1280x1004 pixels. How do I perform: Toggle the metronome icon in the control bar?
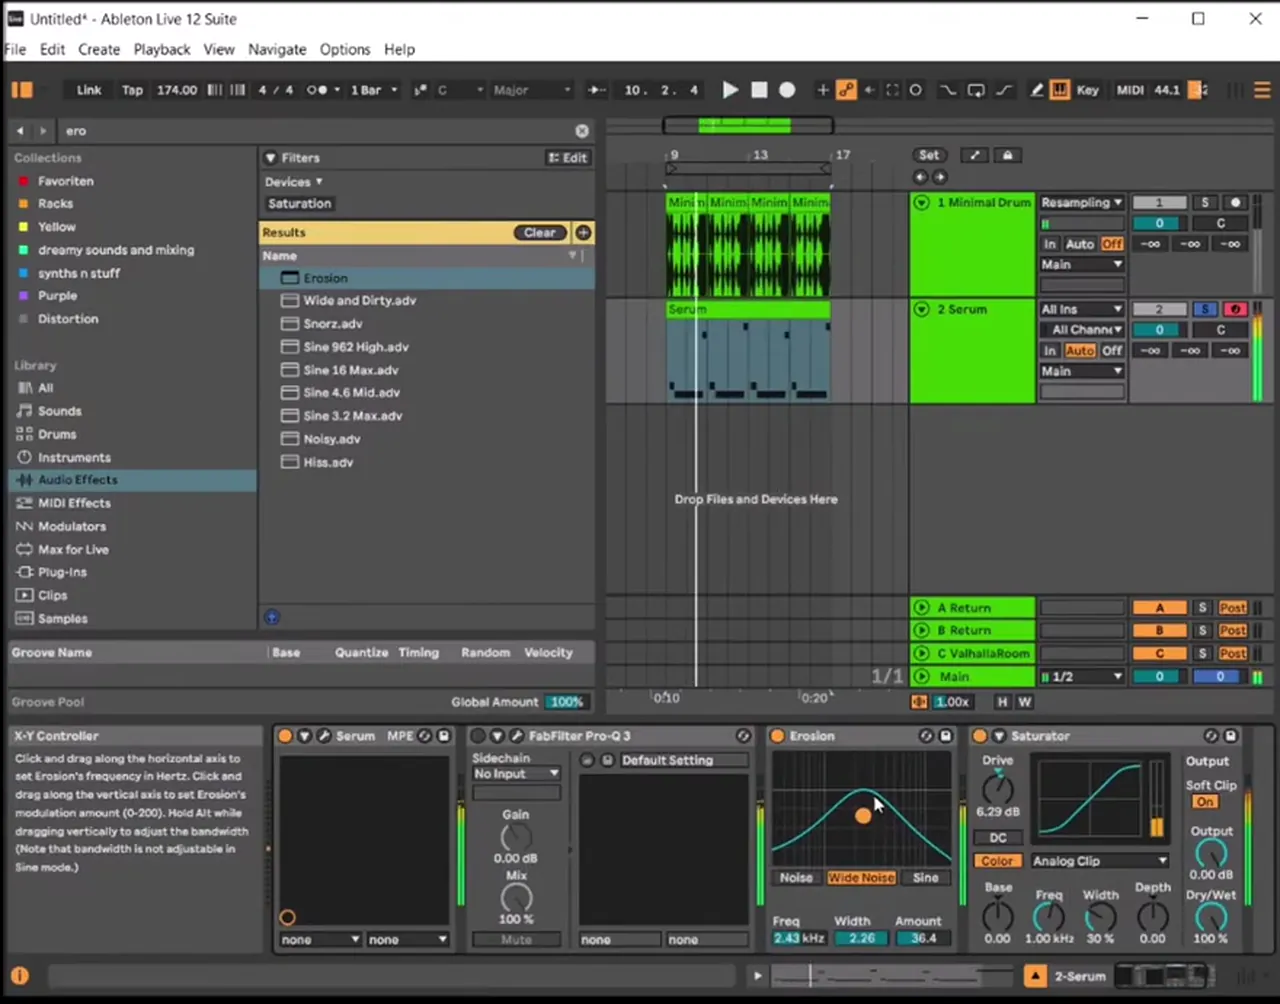[317, 90]
